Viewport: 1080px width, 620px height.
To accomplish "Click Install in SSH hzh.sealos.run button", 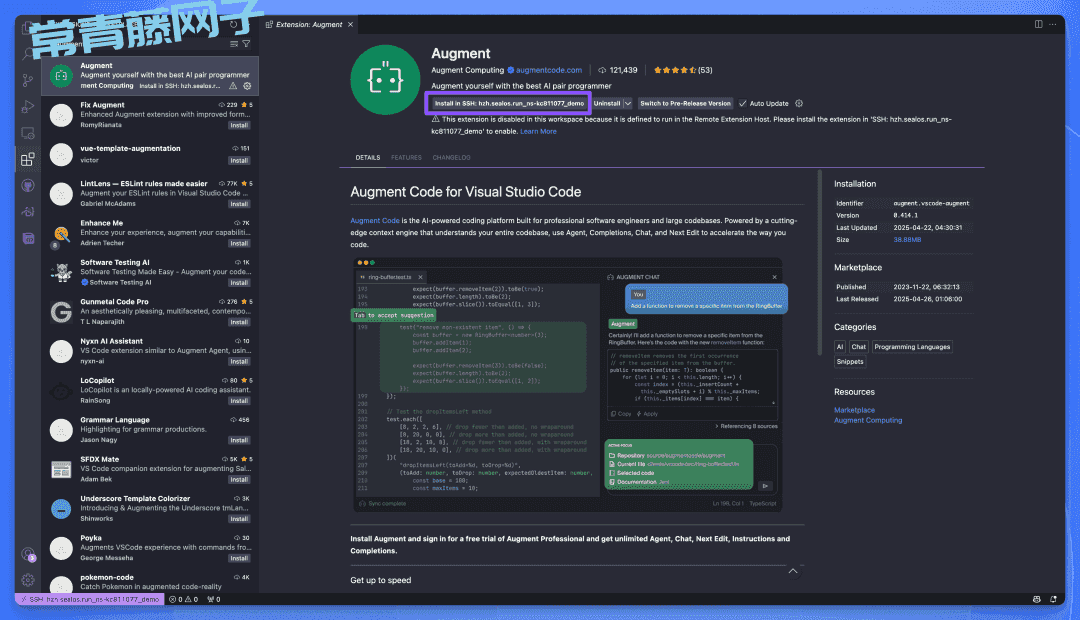I will point(509,103).
